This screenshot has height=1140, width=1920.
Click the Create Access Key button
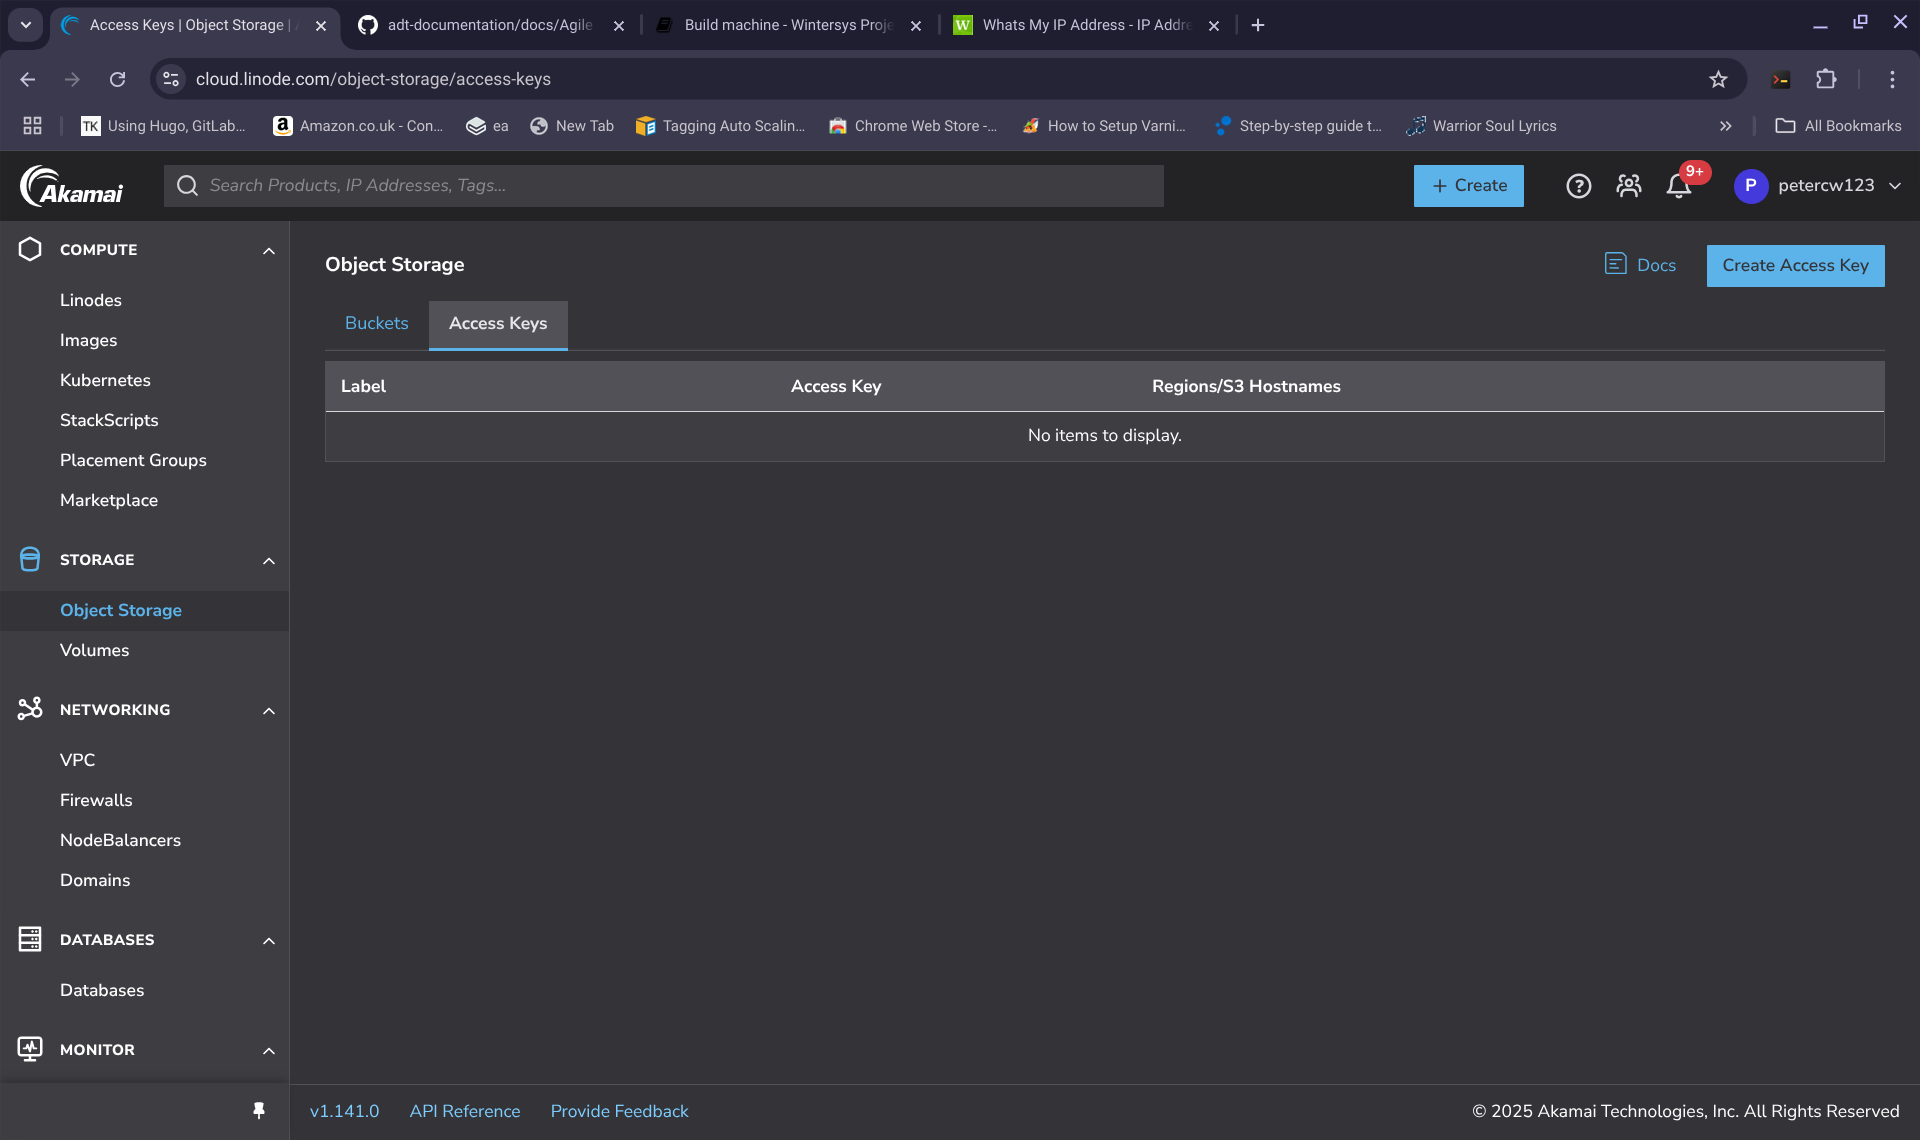1795,266
